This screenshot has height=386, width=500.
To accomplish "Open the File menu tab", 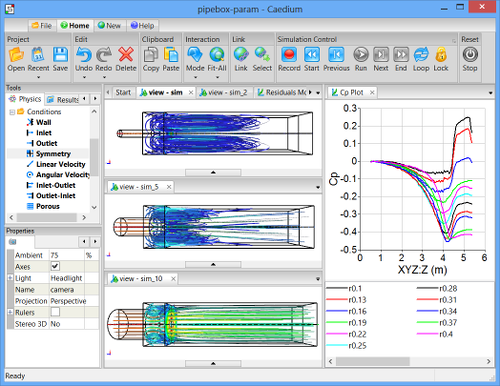I will [42, 26].
